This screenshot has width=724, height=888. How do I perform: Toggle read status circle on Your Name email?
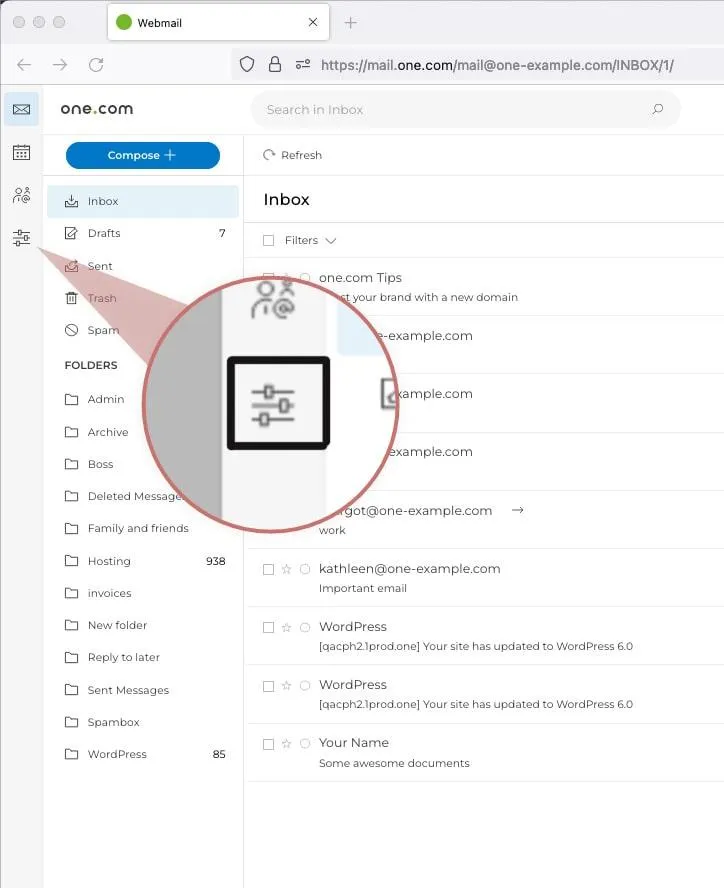click(x=305, y=744)
